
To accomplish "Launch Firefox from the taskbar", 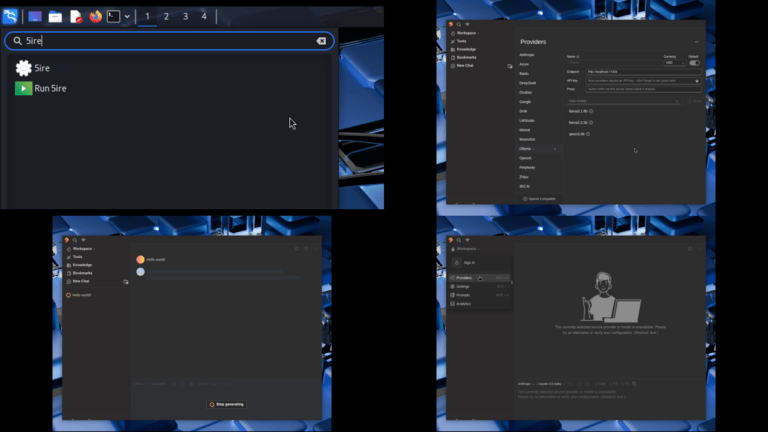I will point(96,17).
